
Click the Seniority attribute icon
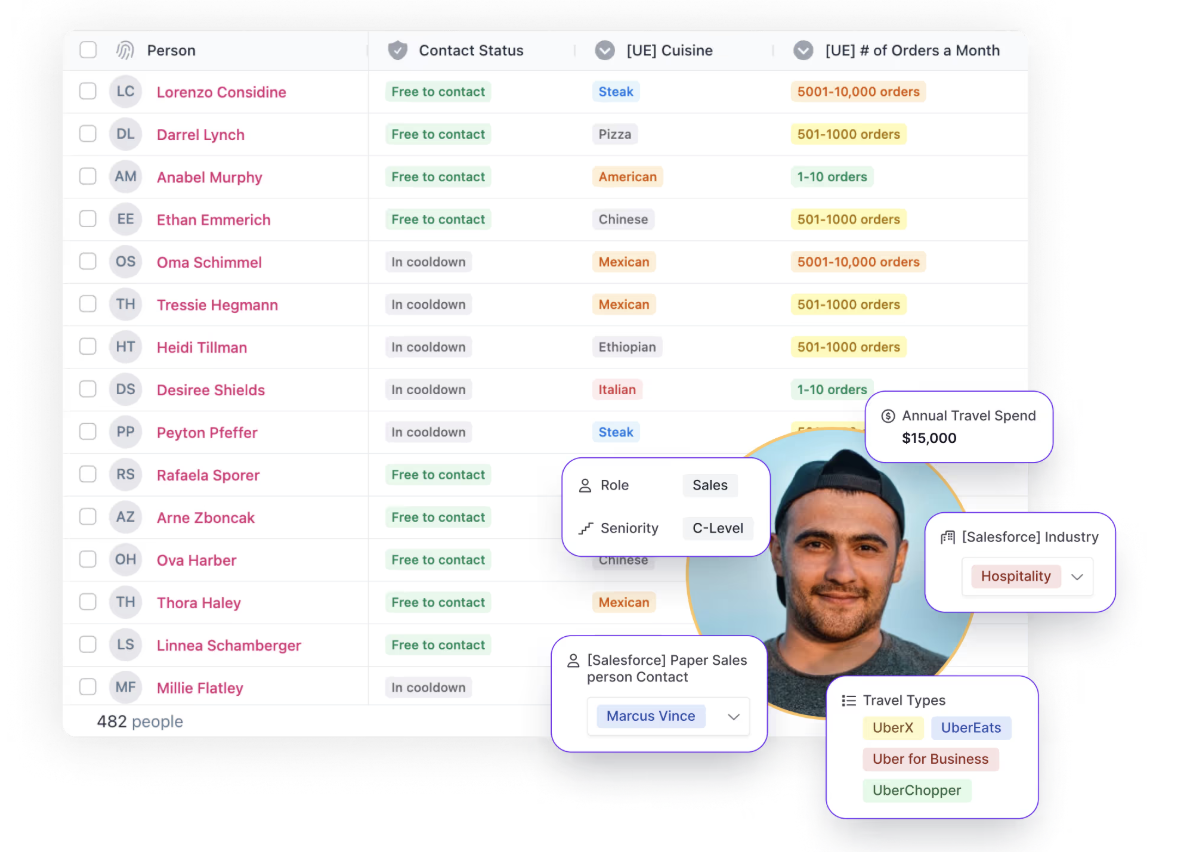click(x=585, y=528)
